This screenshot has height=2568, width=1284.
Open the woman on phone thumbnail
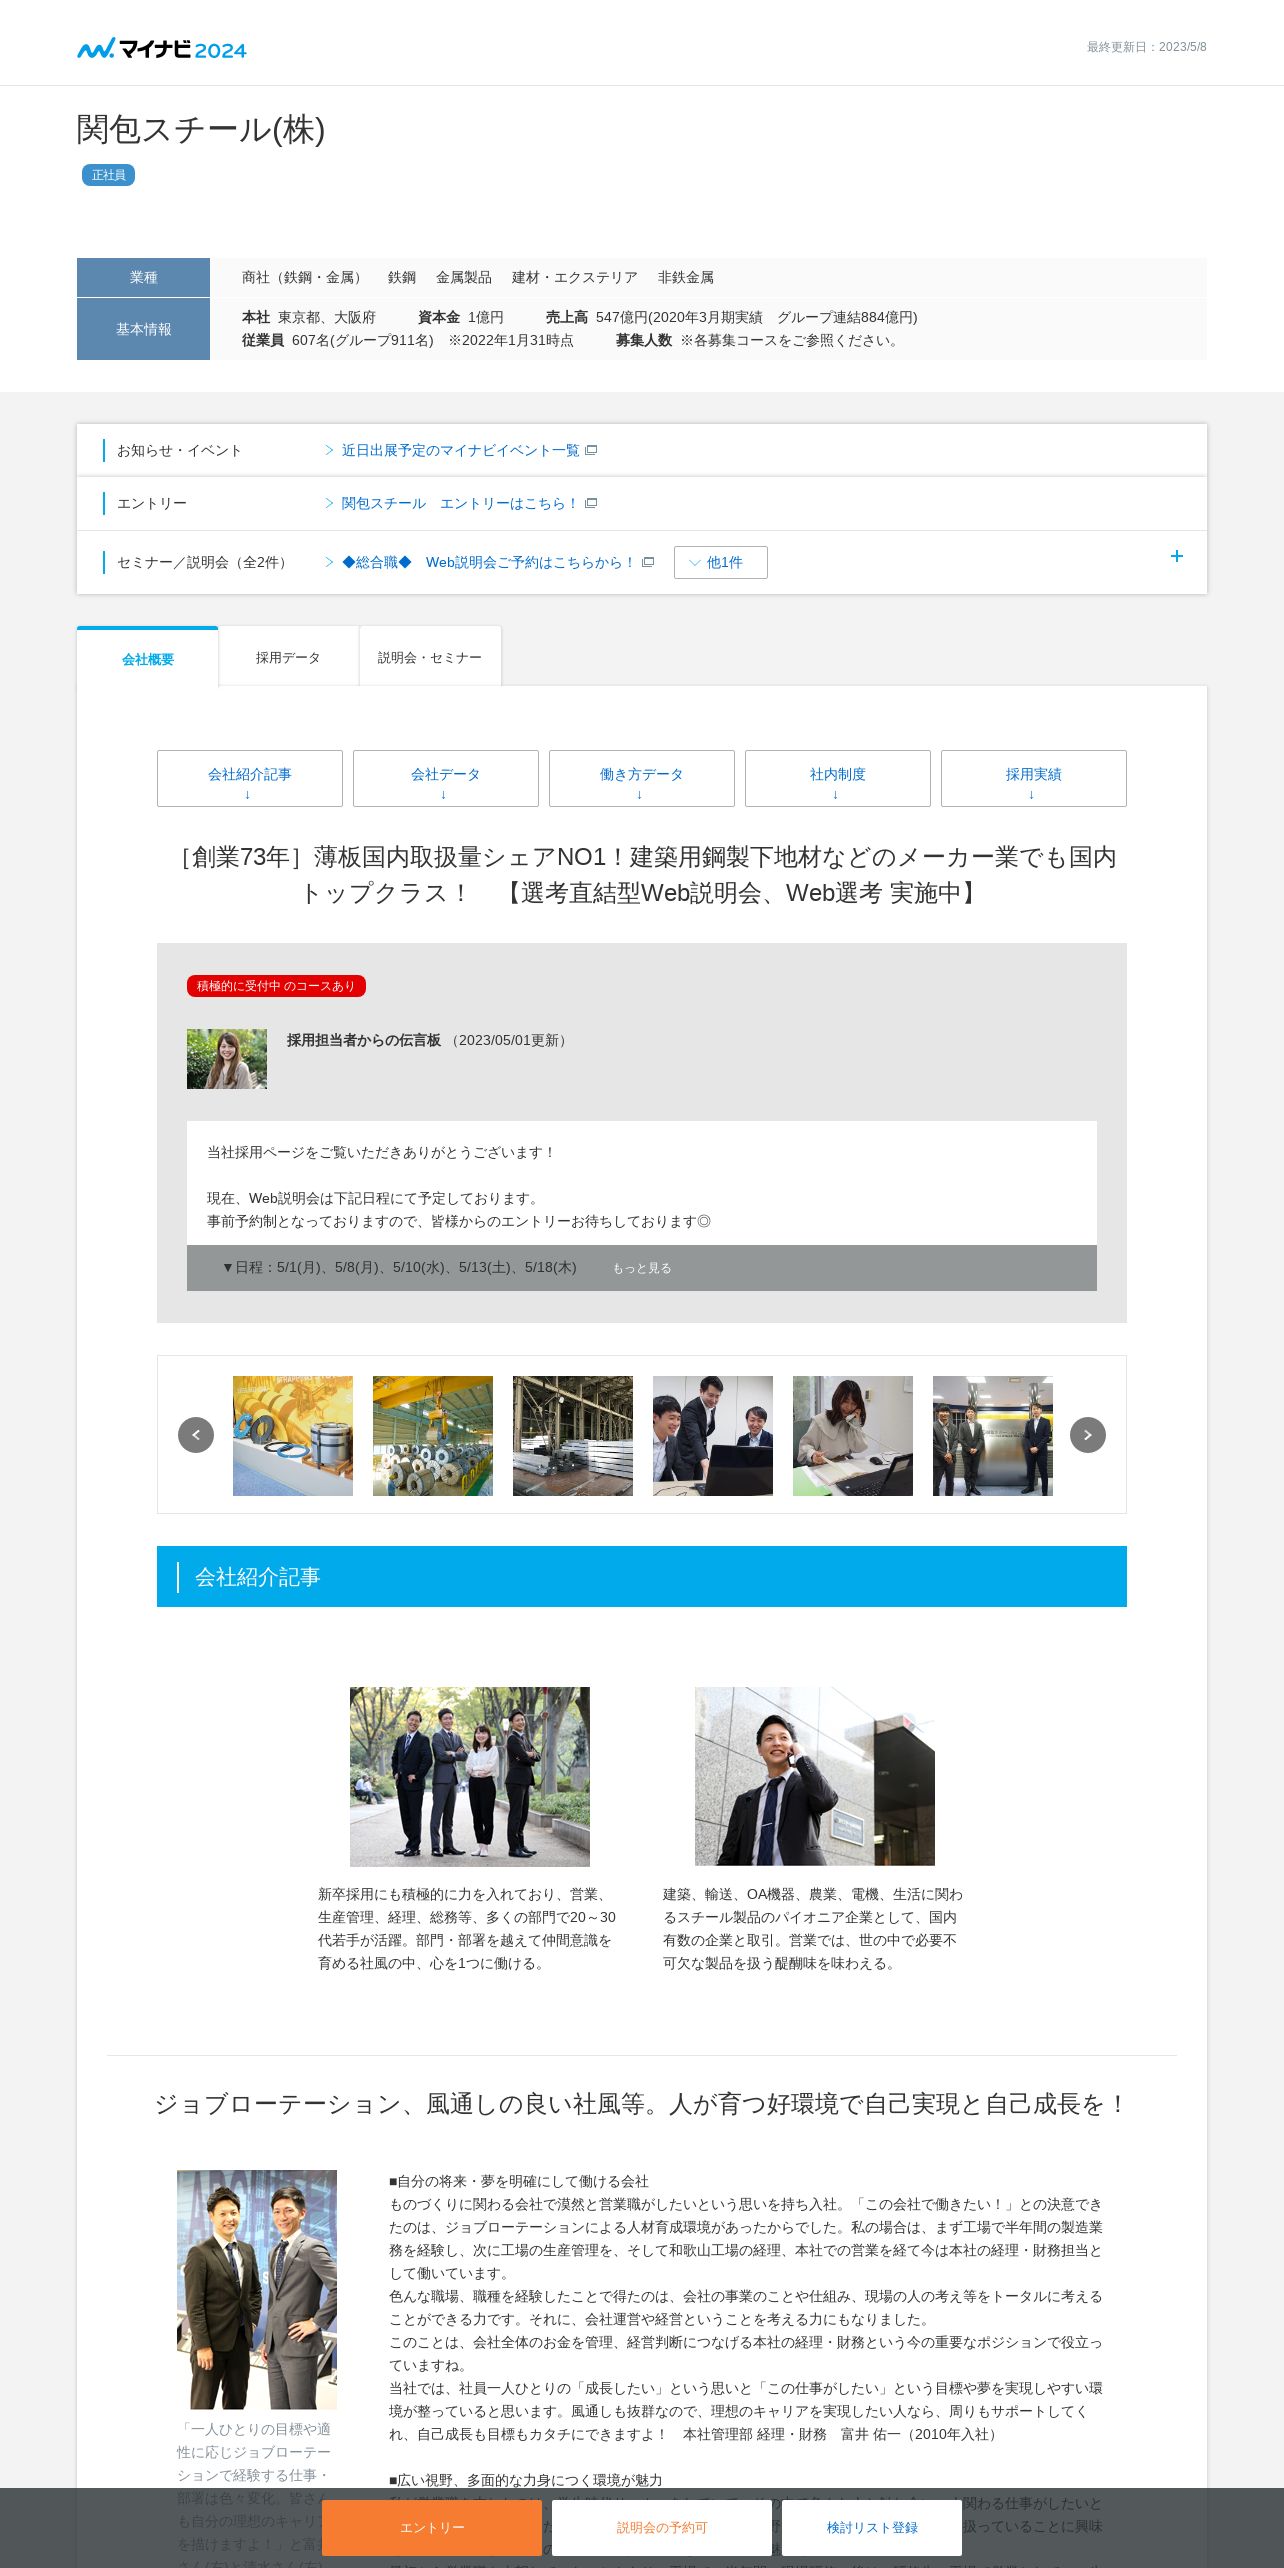[x=853, y=1436]
